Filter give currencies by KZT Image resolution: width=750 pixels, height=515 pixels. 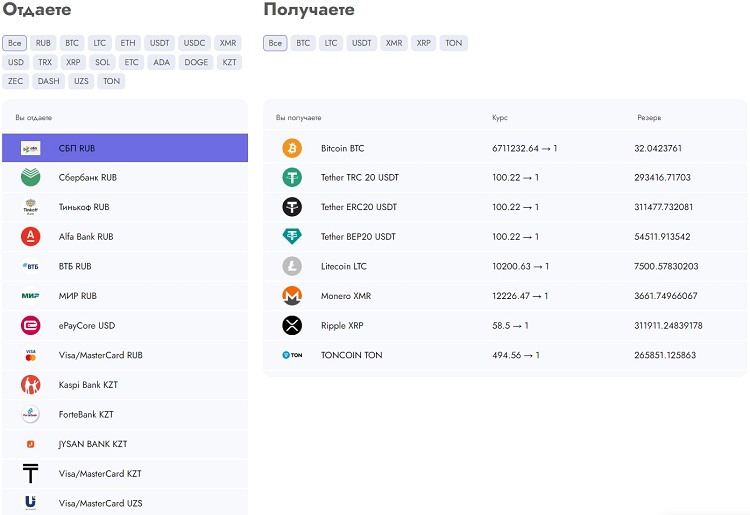coord(230,62)
